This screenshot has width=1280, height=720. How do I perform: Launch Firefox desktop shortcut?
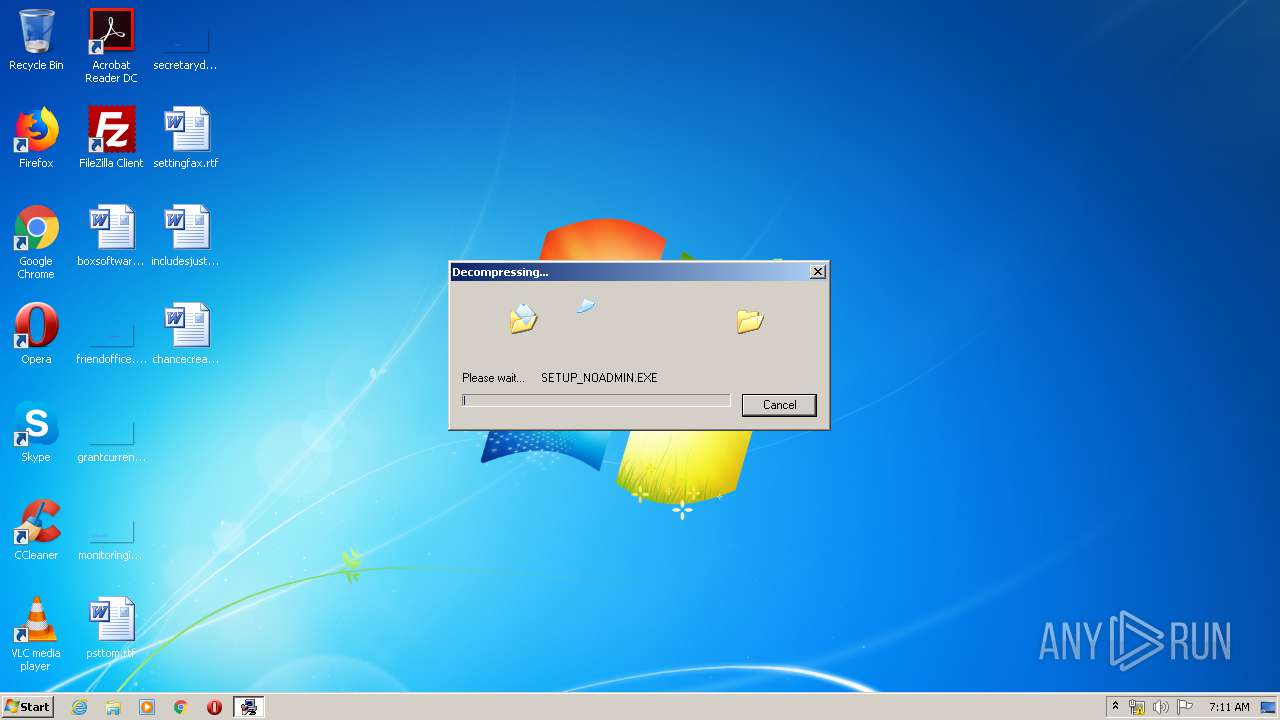36,138
